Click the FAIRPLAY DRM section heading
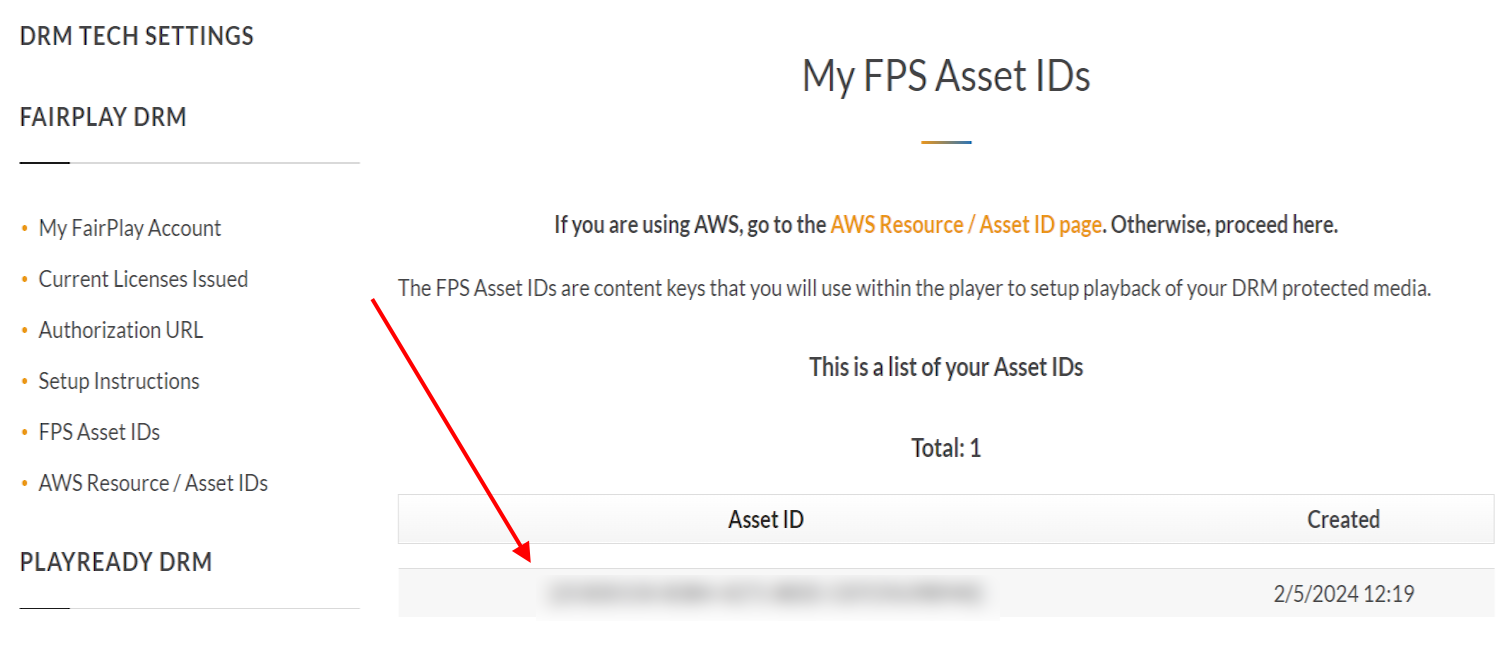1506x656 pixels. 103,117
